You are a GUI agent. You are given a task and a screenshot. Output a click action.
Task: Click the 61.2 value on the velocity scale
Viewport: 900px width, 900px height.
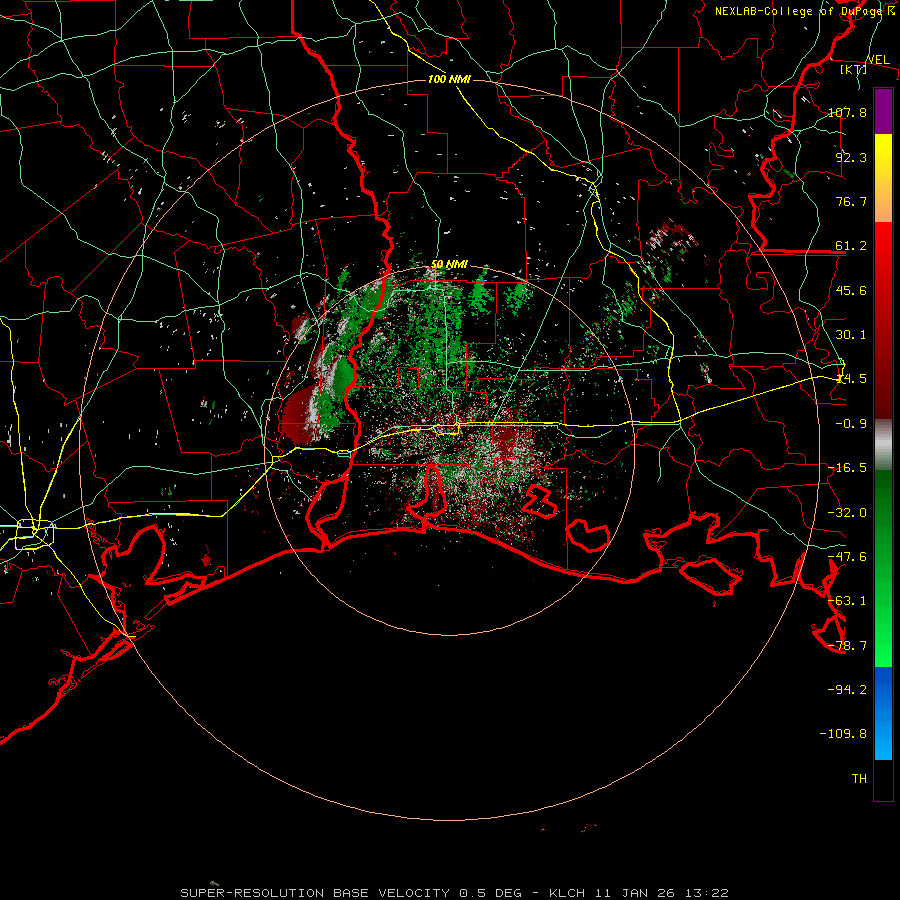click(x=851, y=246)
